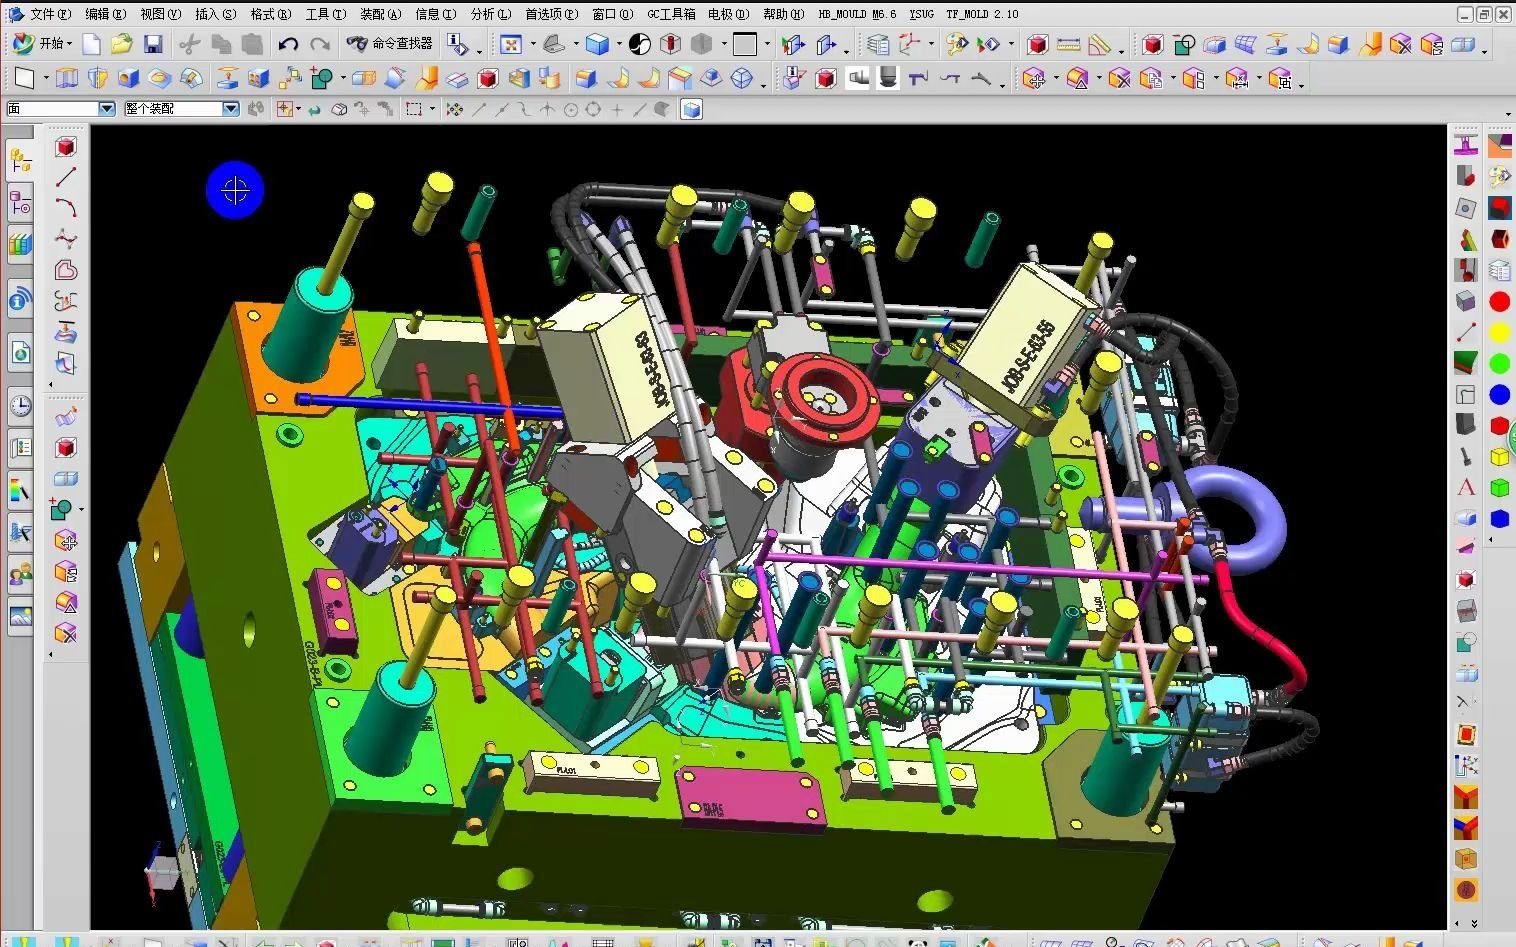This screenshot has height=947, width=1516.
Task: Save the current part file
Action: tap(152, 44)
